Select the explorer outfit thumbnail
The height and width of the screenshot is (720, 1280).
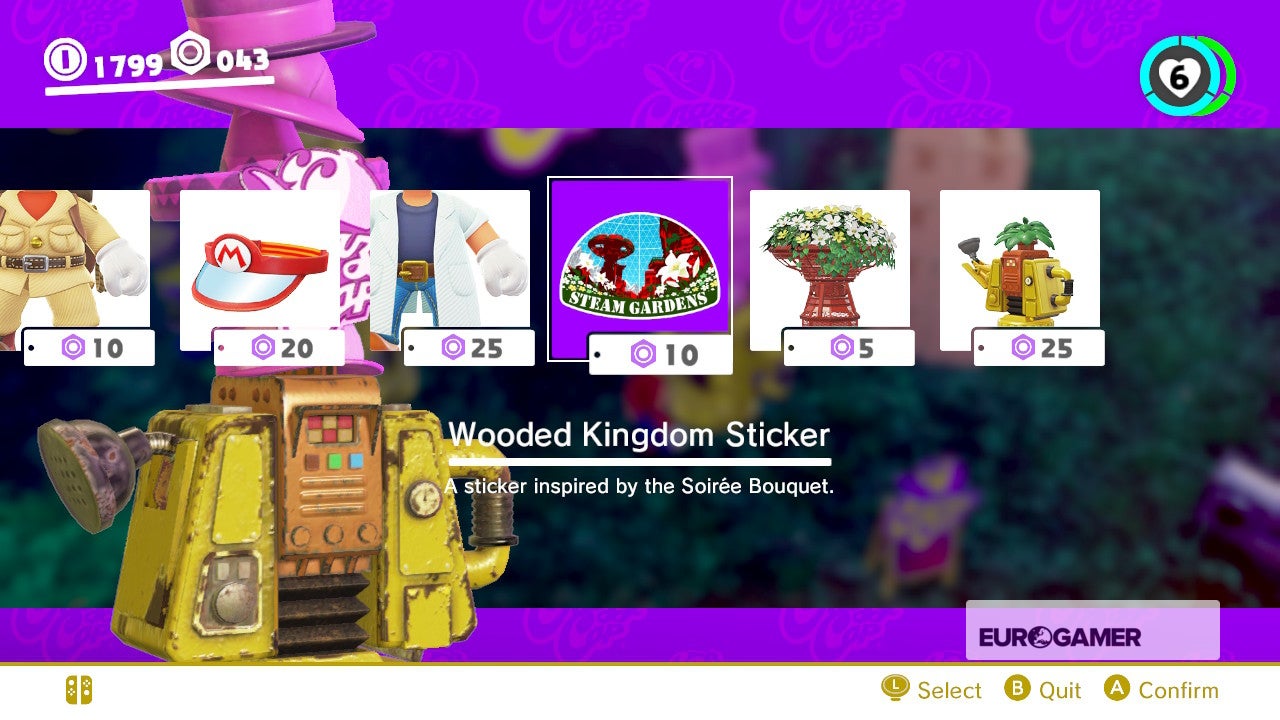(75, 270)
